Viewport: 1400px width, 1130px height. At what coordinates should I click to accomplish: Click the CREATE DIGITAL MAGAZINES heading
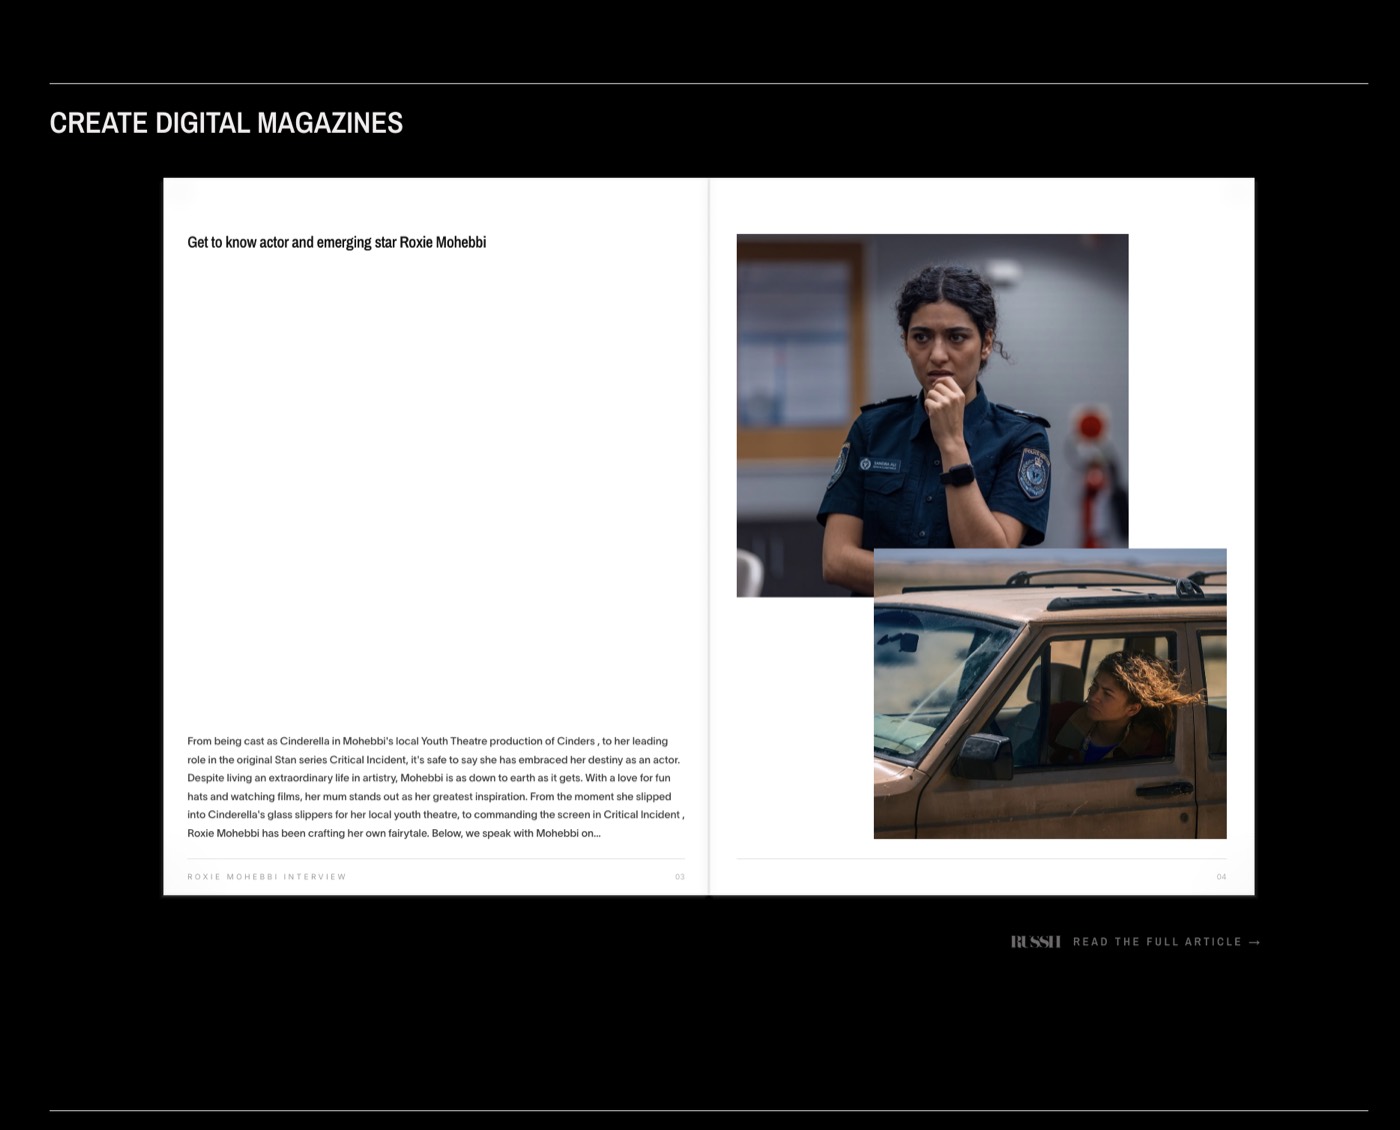click(226, 123)
